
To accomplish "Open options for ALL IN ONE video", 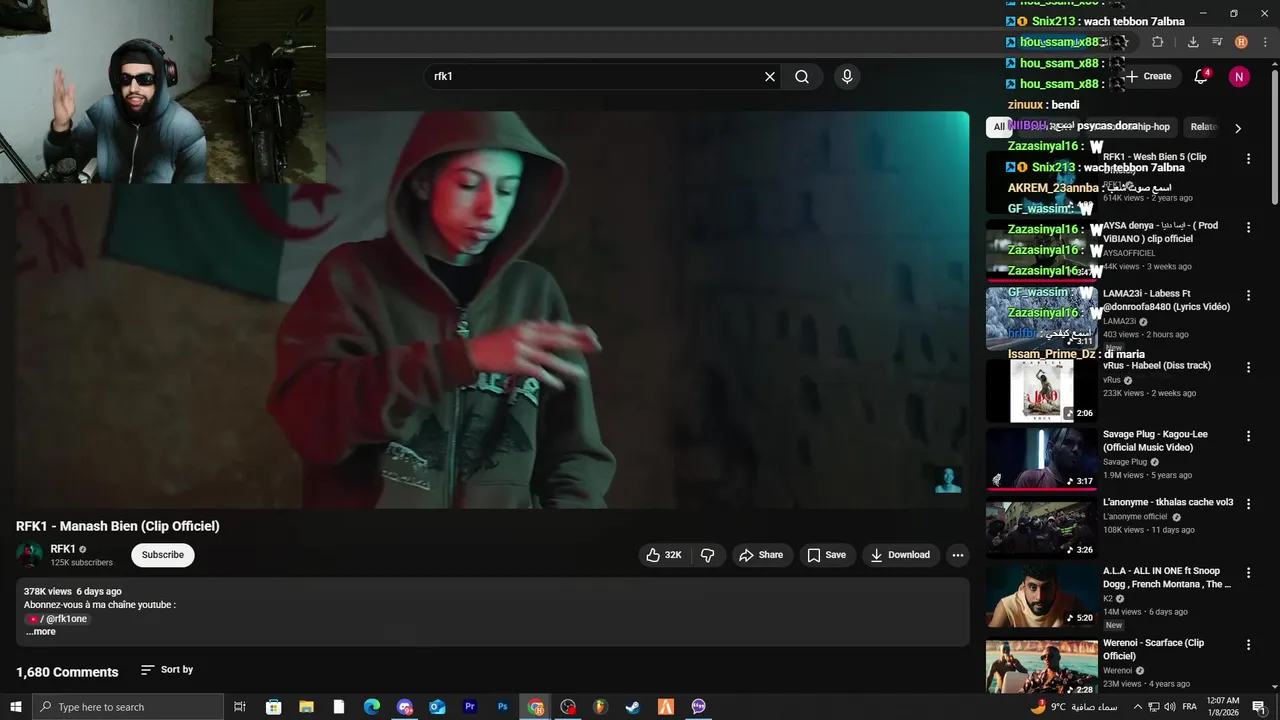I will 1248,572.
